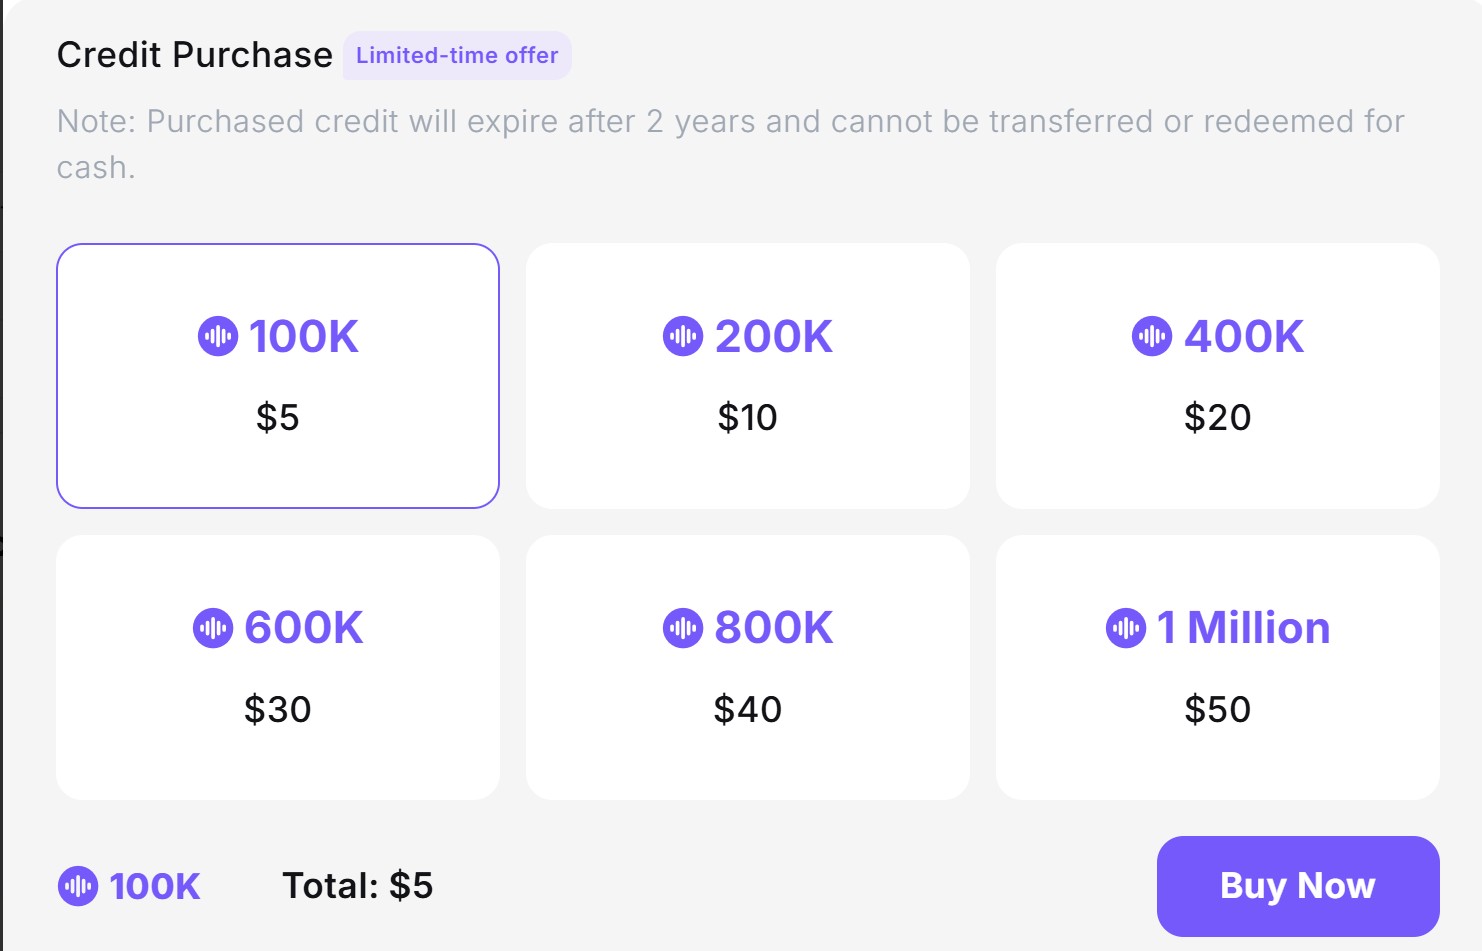The image size is (1482, 951).
Task: Select the 400K credit package
Action: [1218, 376]
